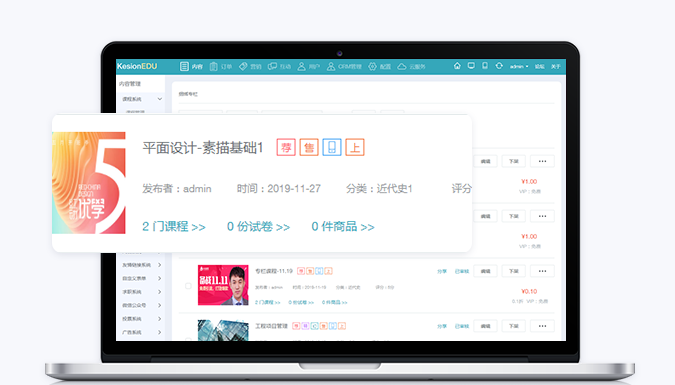Open '0 件商品 >>' under 专栏课程-11.19
The height and width of the screenshot is (385, 675).
334,302
